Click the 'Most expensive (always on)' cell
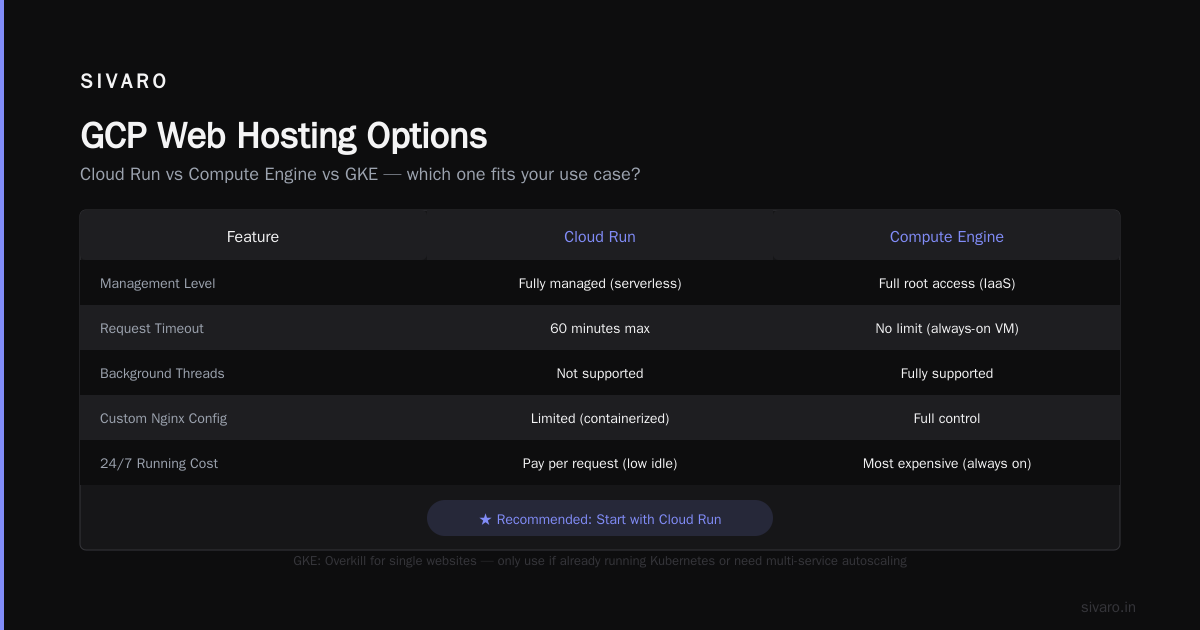1200x630 pixels. 947,463
